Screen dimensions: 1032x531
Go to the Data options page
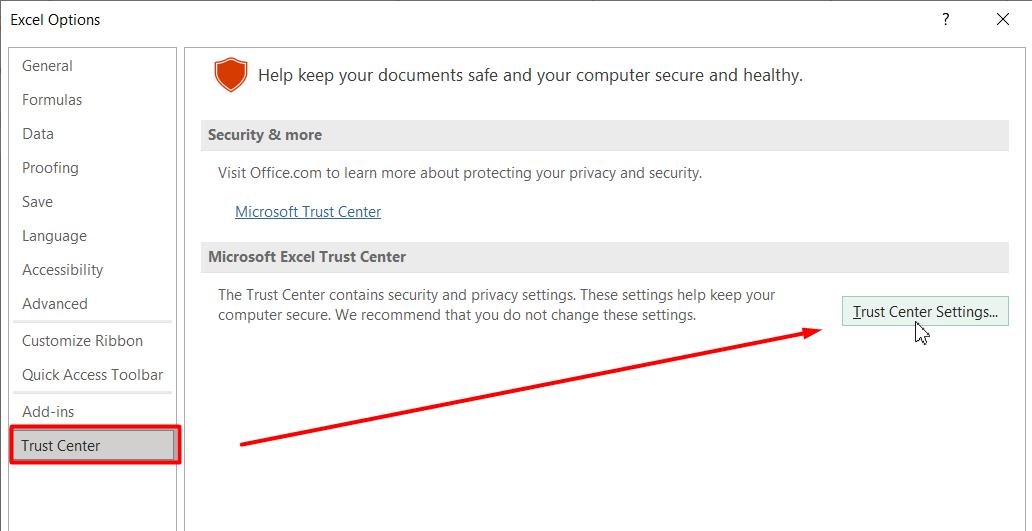tap(38, 134)
